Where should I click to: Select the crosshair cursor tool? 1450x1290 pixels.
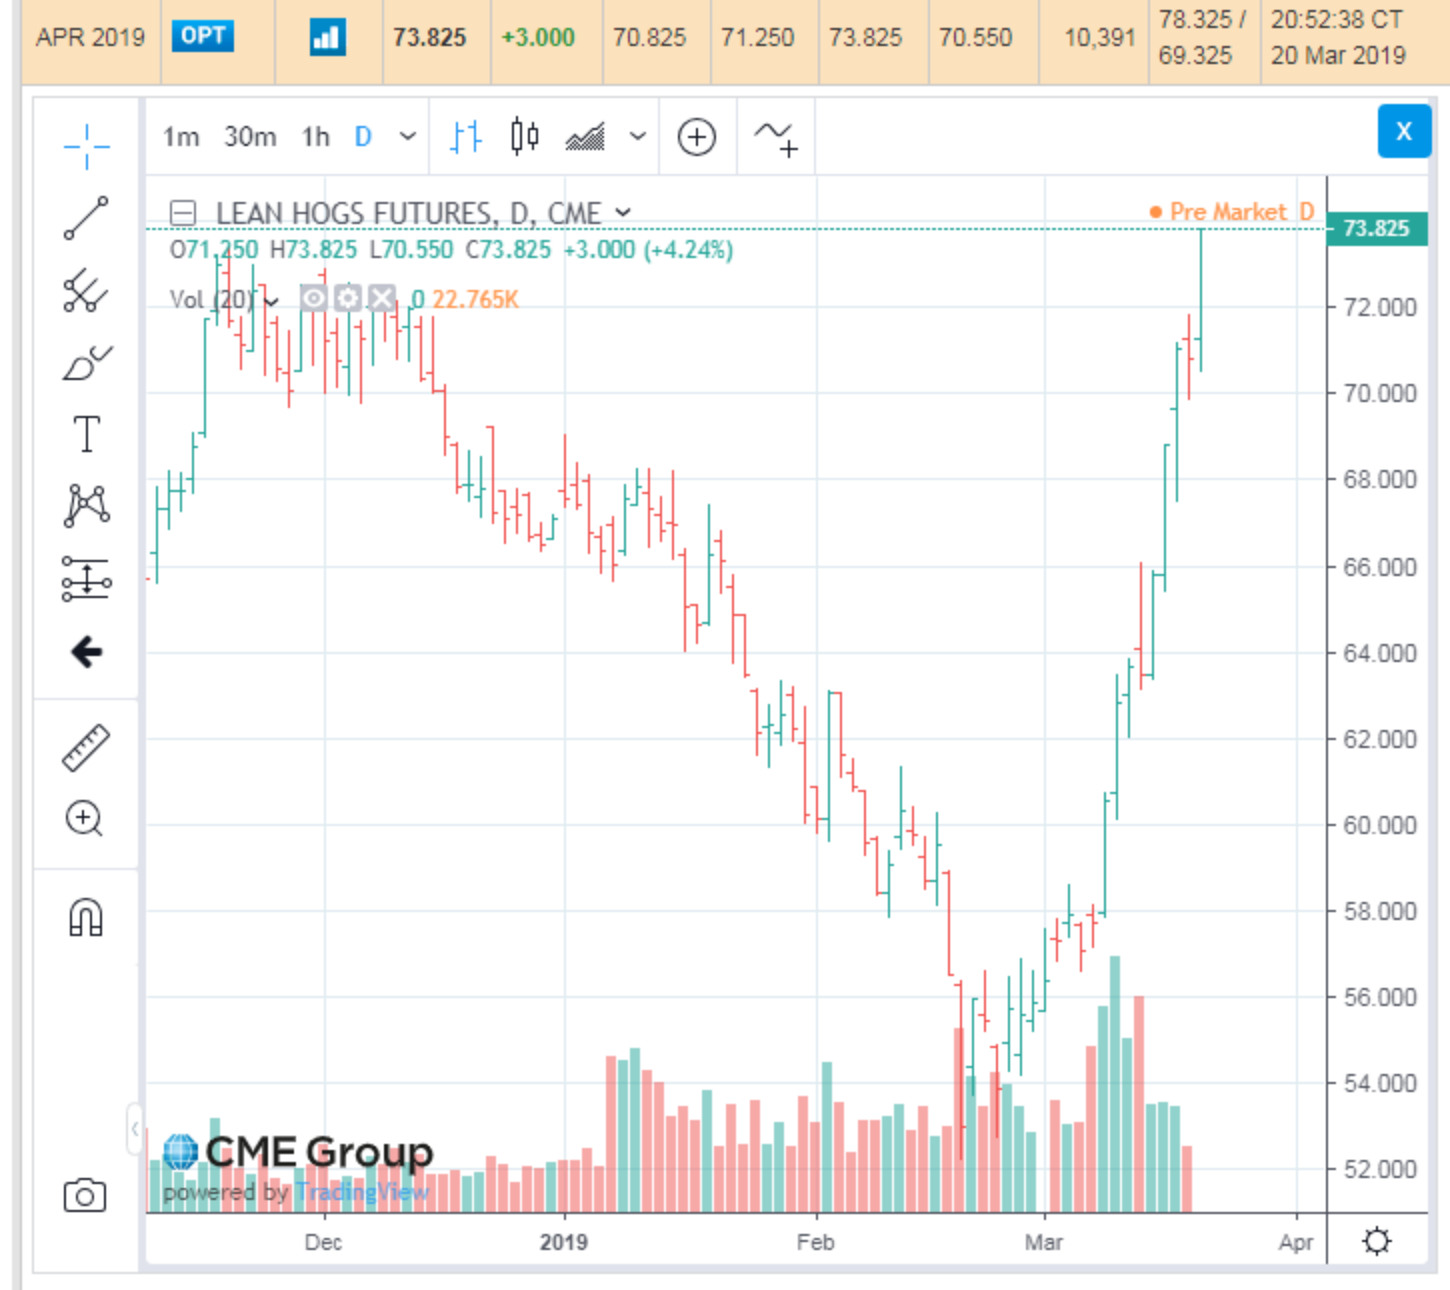[x=86, y=146]
